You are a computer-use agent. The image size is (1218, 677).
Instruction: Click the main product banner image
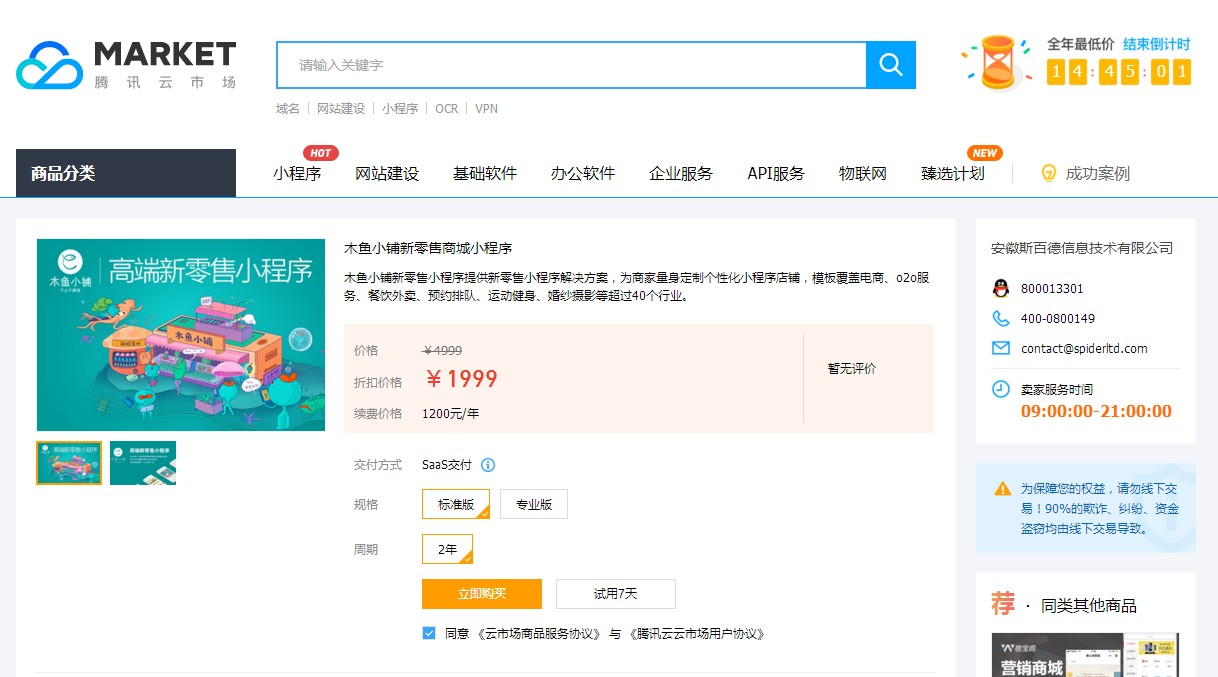[x=181, y=335]
